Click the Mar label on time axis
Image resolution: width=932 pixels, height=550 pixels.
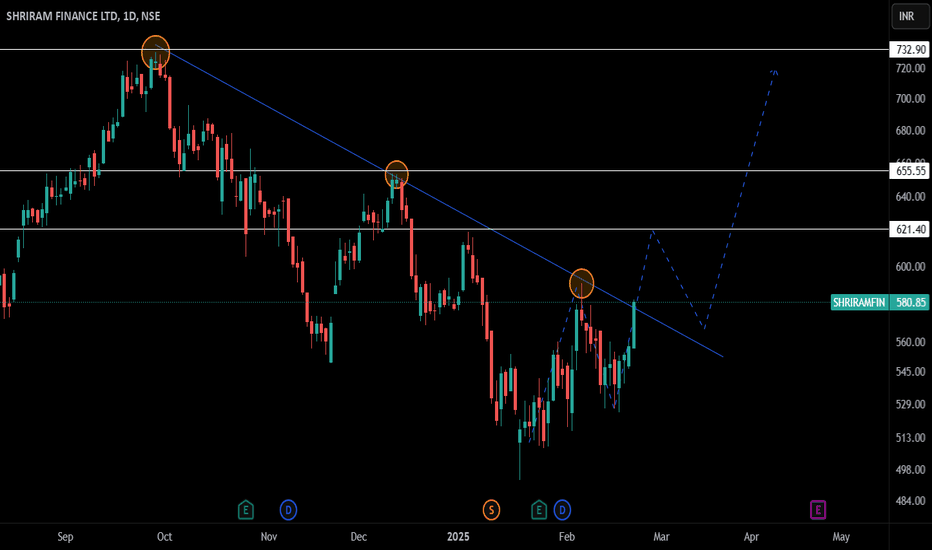tap(662, 537)
